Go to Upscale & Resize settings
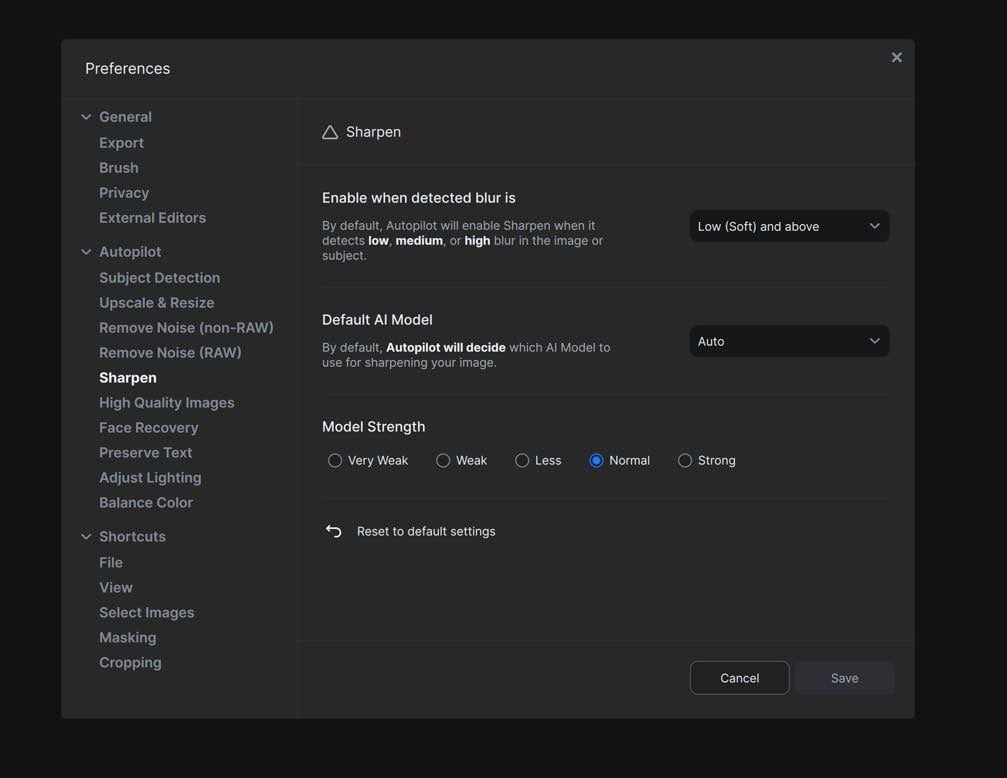 [157, 303]
